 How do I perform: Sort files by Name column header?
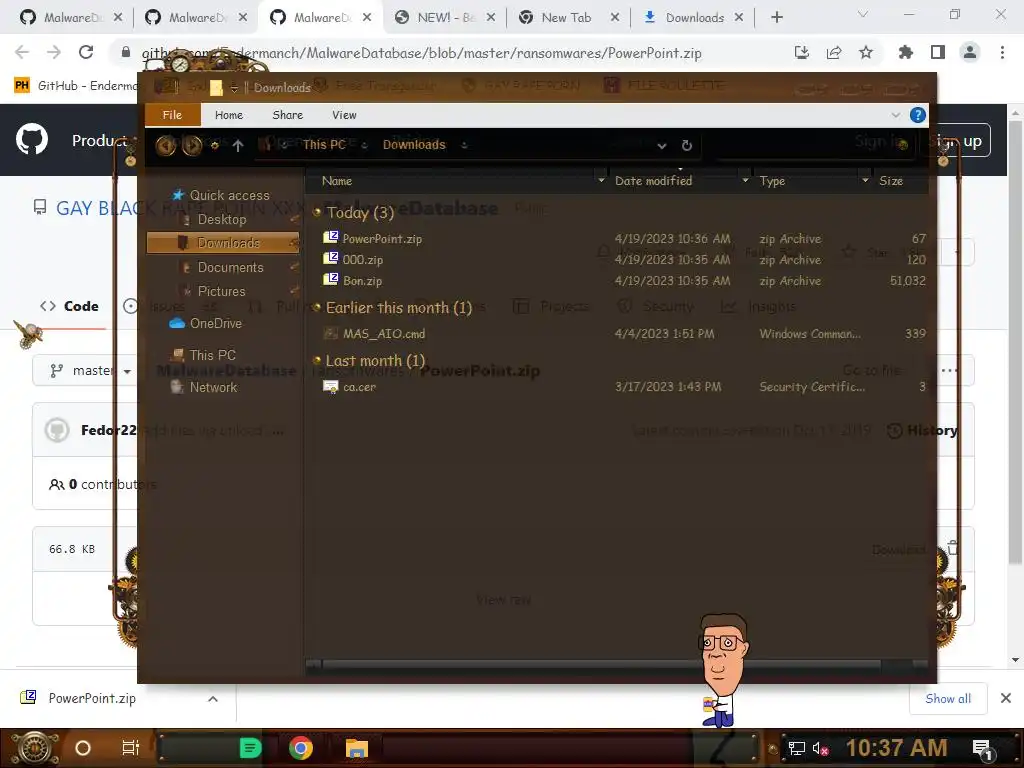point(337,181)
